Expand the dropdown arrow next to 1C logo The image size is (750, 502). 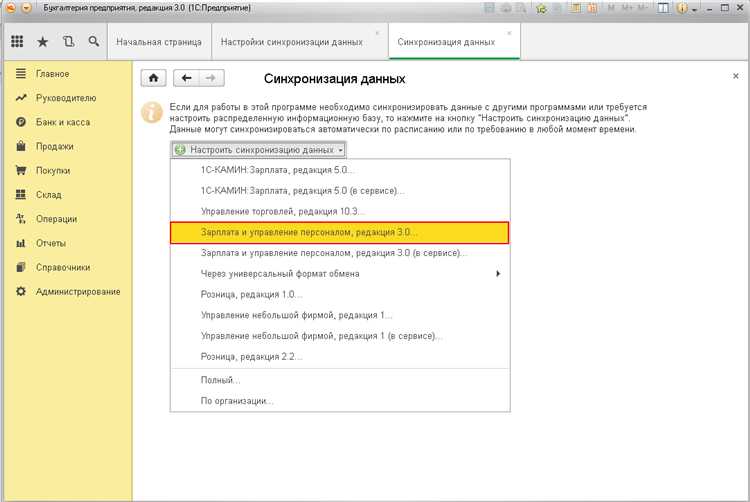[27, 8]
